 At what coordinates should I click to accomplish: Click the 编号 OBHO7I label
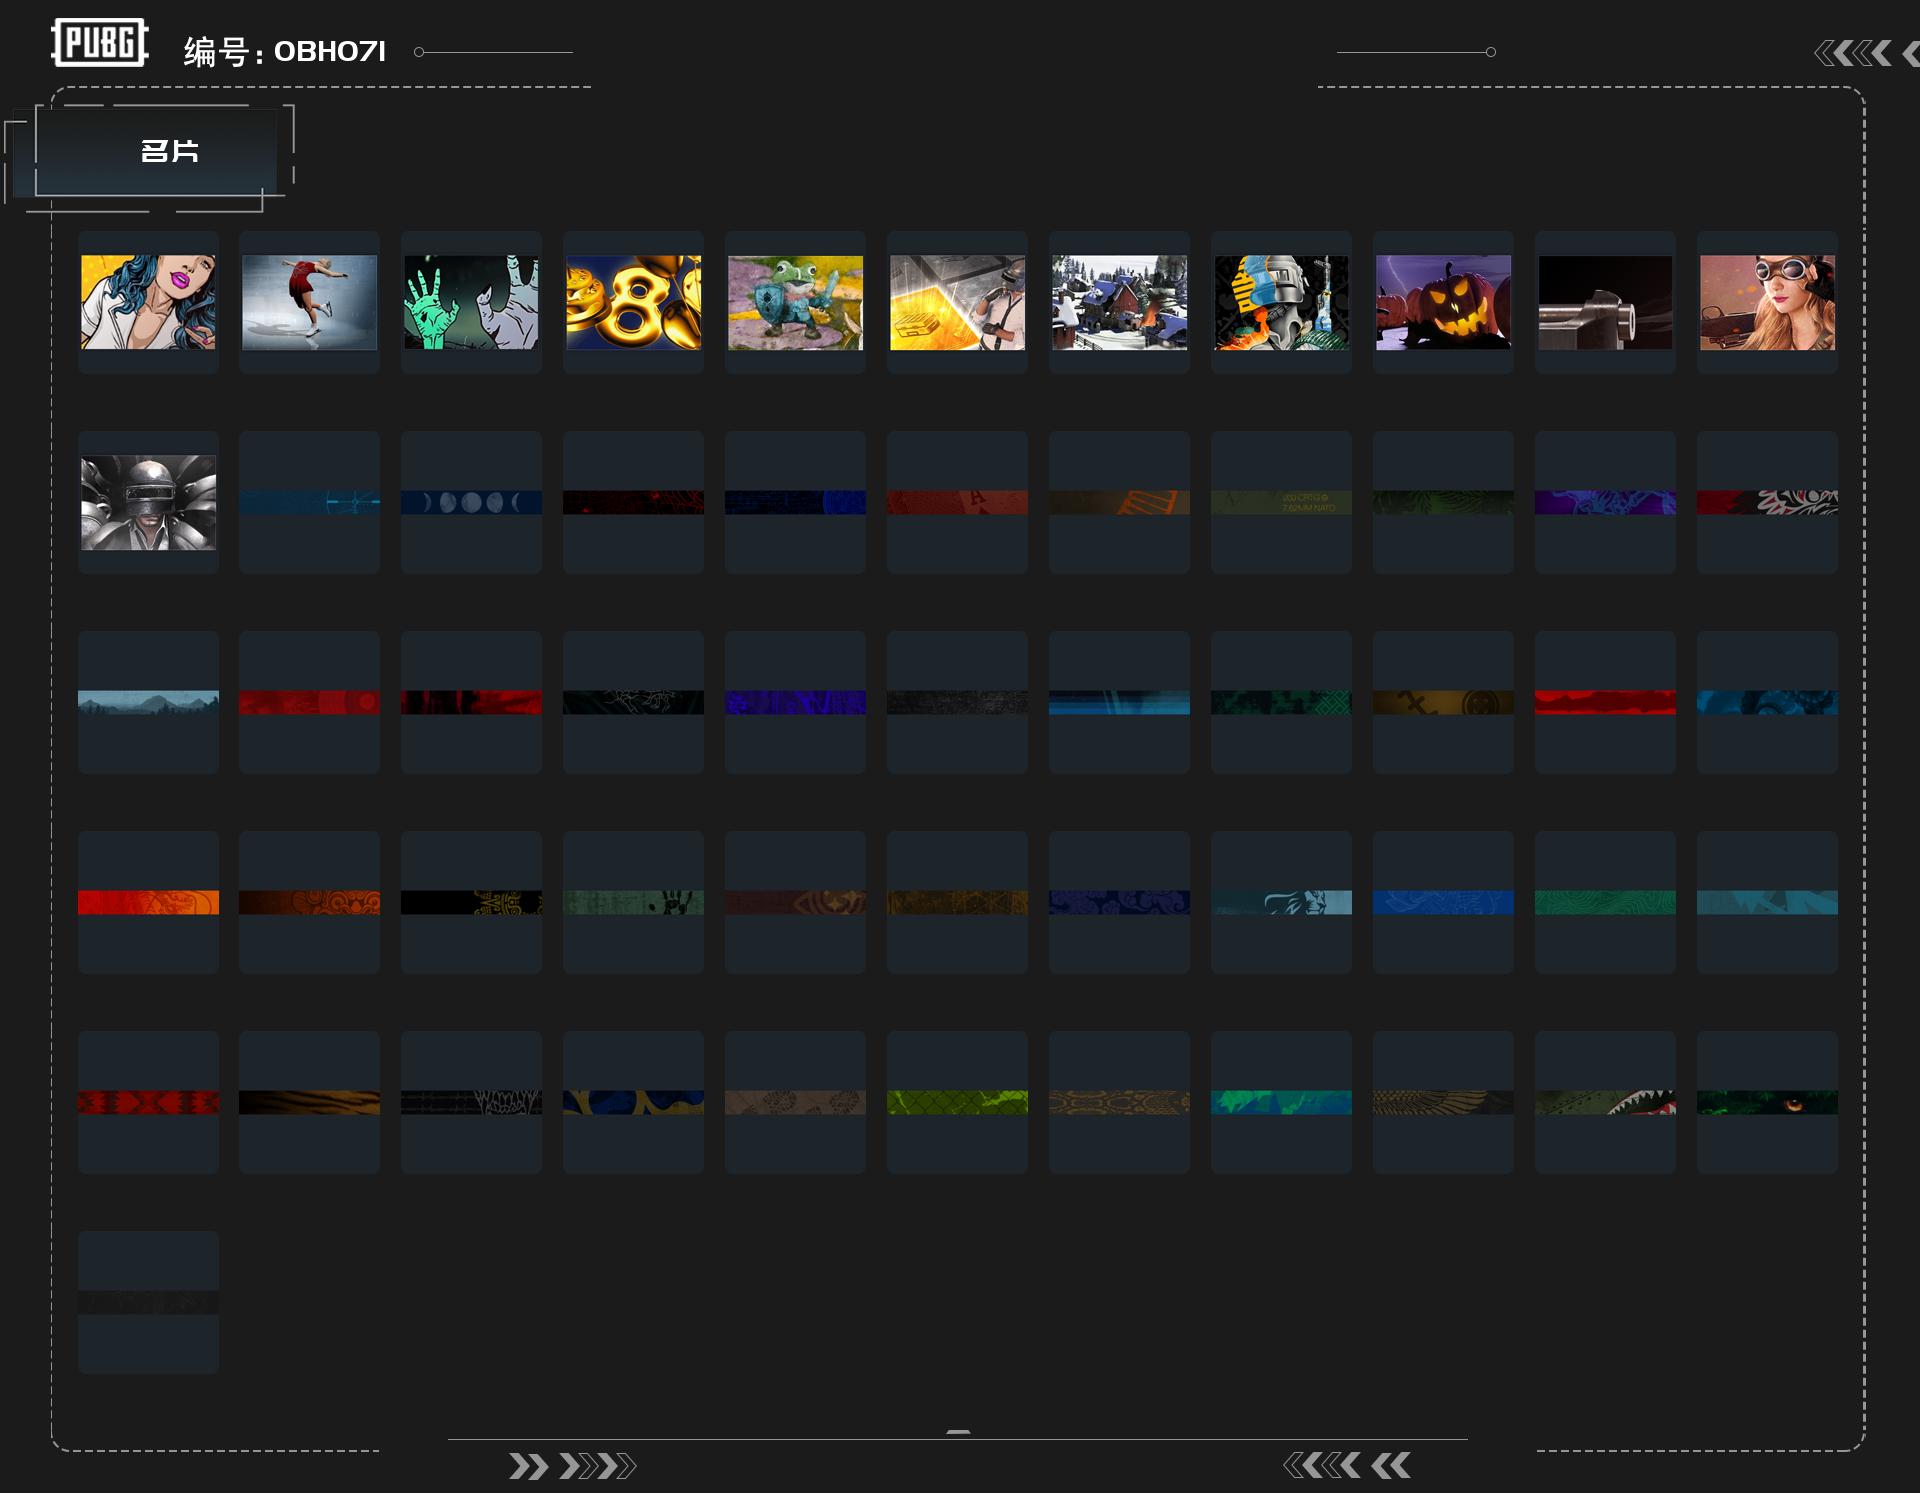(285, 52)
